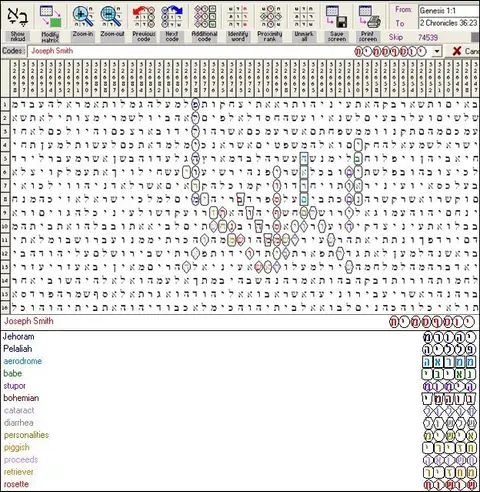Viewport: 480px width, 492px height.
Task: Click the circled Hebrew letters in the Codes bar
Action: (390, 52)
